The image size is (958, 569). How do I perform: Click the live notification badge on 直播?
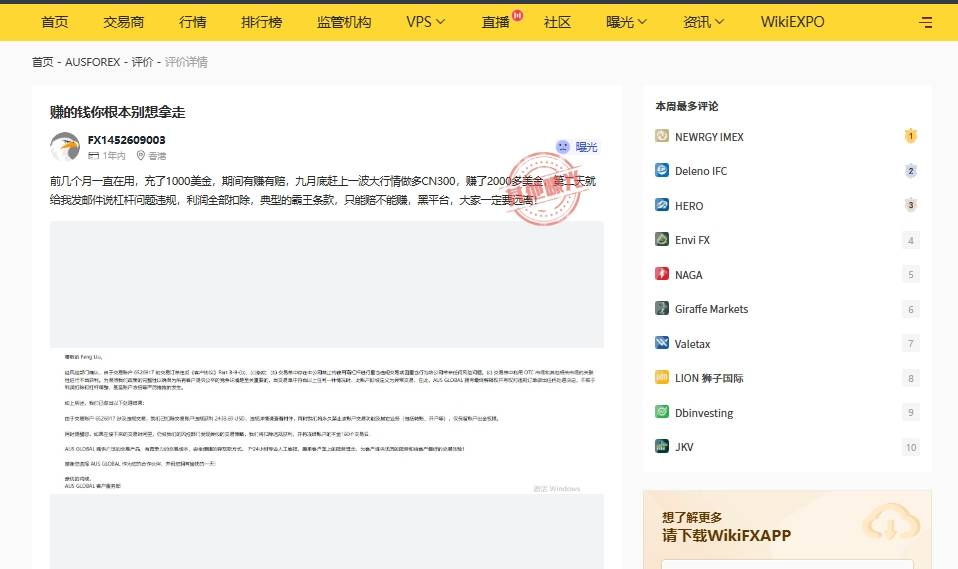[517, 15]
